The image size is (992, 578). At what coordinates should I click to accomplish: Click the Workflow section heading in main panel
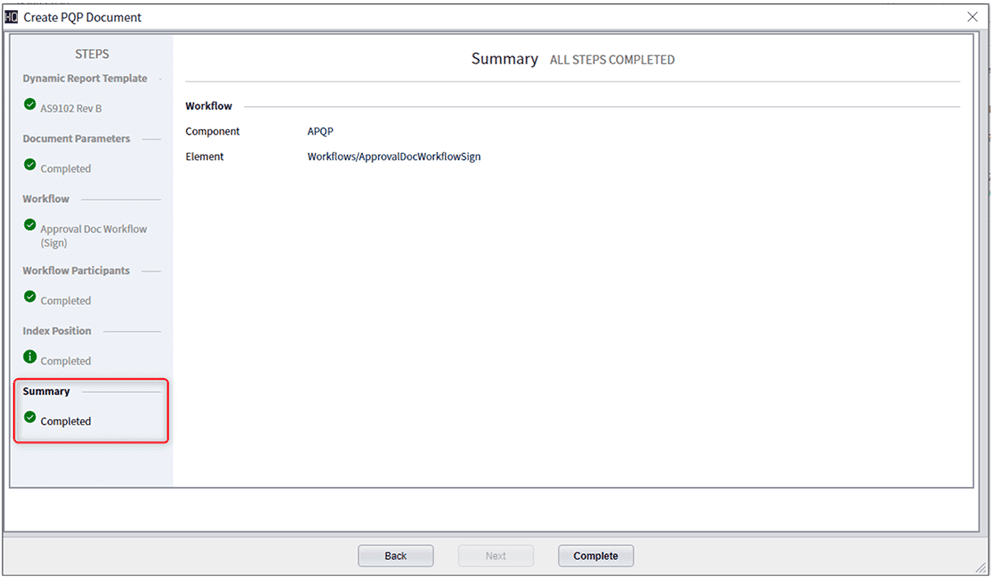(x=209, y=106)
